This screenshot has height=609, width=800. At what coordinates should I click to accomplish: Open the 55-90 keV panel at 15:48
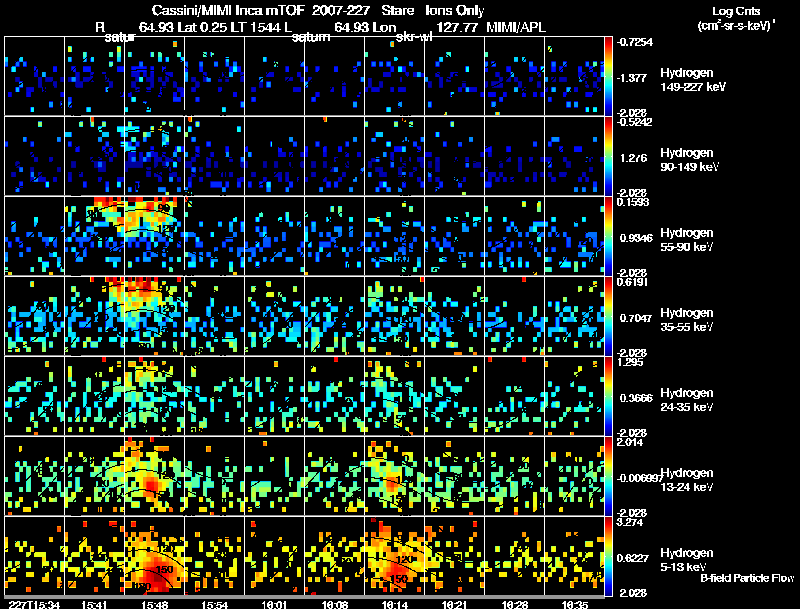coord(155,236)
